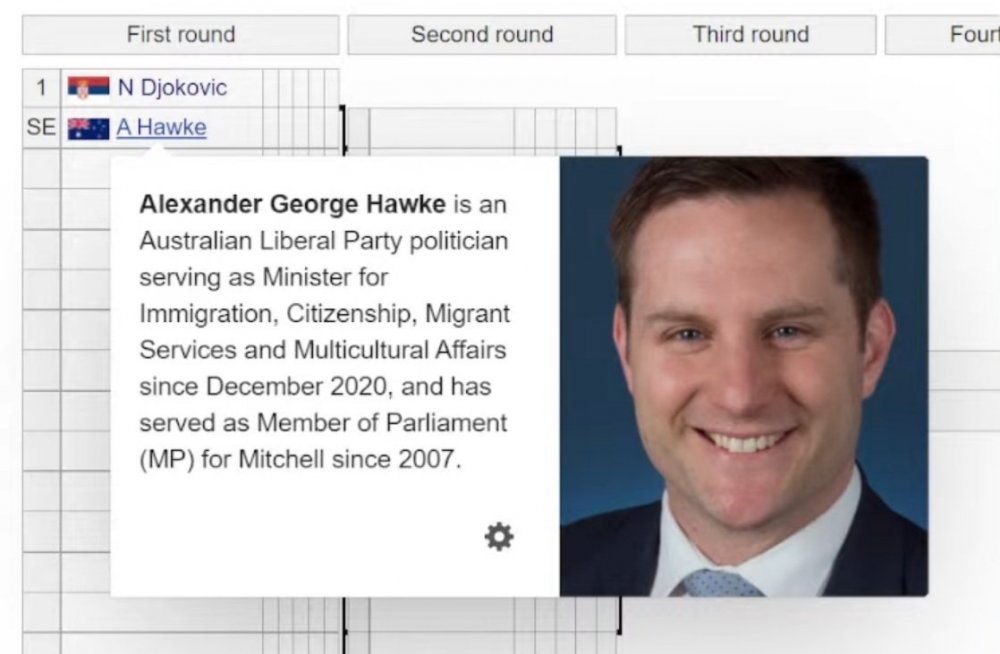
Task: Click the Australian flag beside A Hawke
Action: coord(88,128)
